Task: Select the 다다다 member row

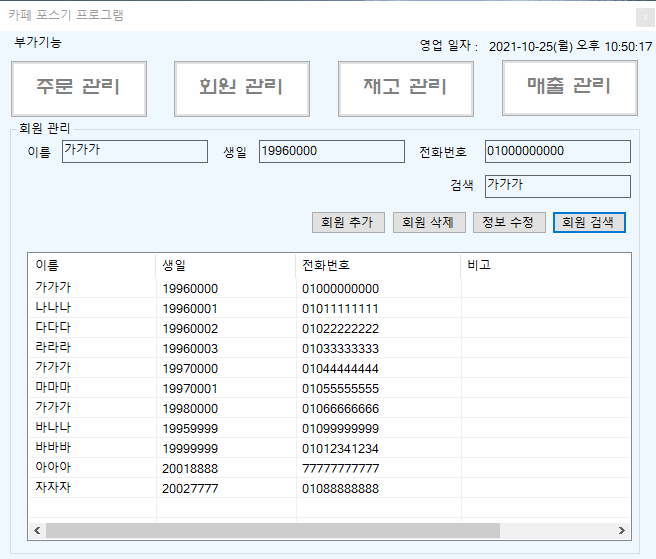Action: coord(329,328)
